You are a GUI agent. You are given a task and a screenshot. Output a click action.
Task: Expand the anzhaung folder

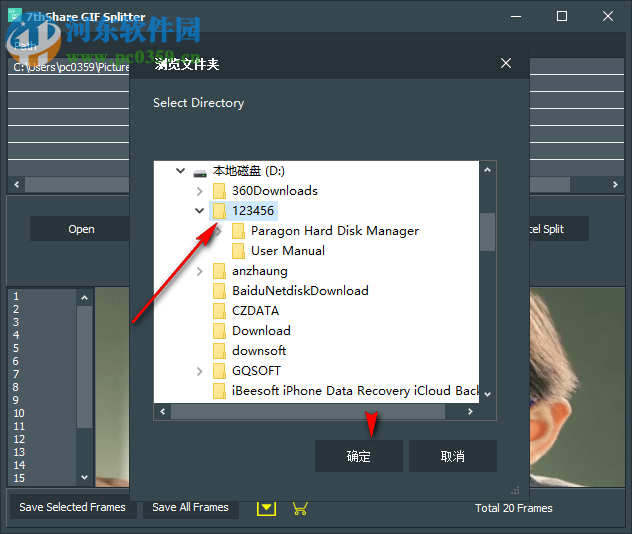pyautogui.click(x=200, y=271)
